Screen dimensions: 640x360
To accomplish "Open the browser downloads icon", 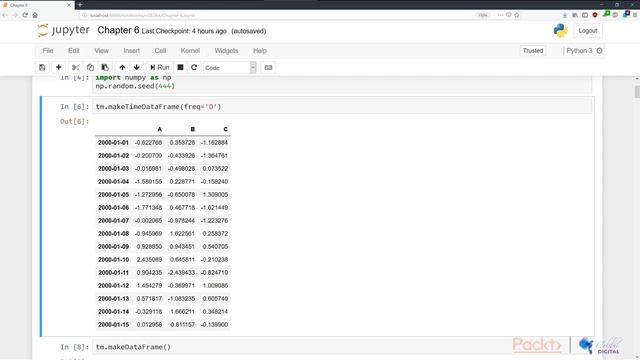I will 565,15.
